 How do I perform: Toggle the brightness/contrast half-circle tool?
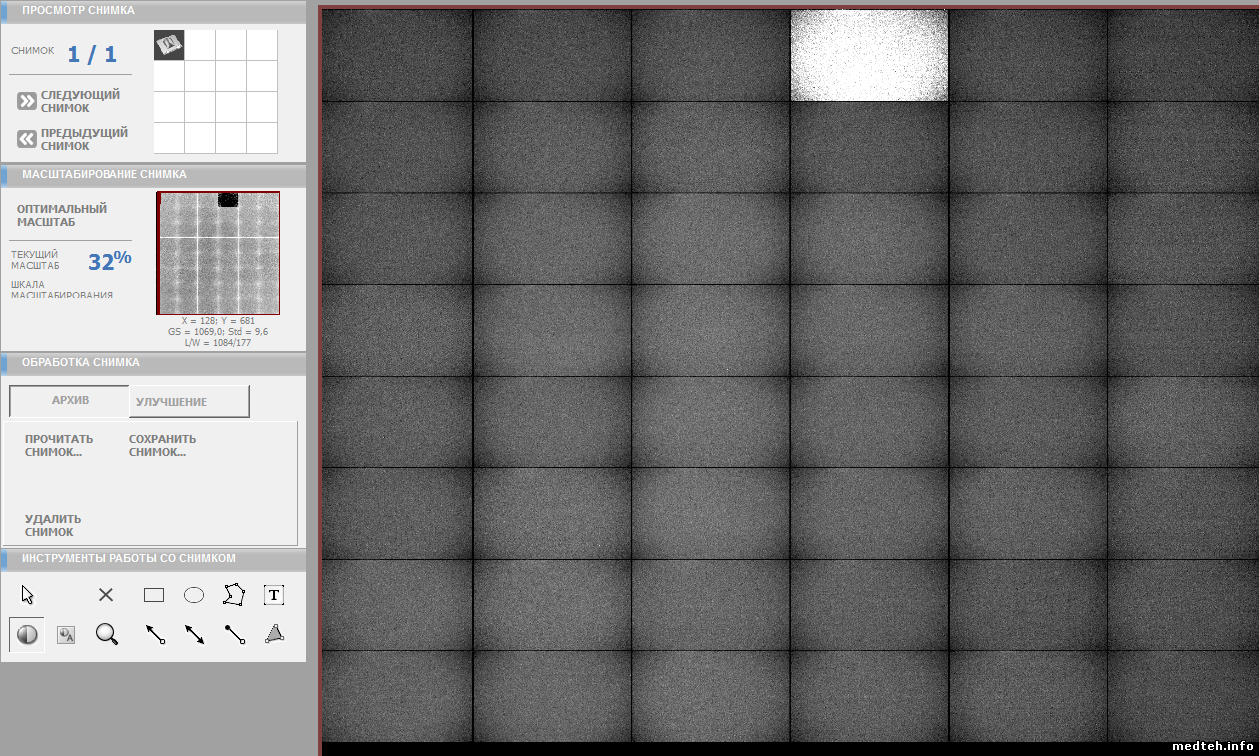tap(27, 634)
